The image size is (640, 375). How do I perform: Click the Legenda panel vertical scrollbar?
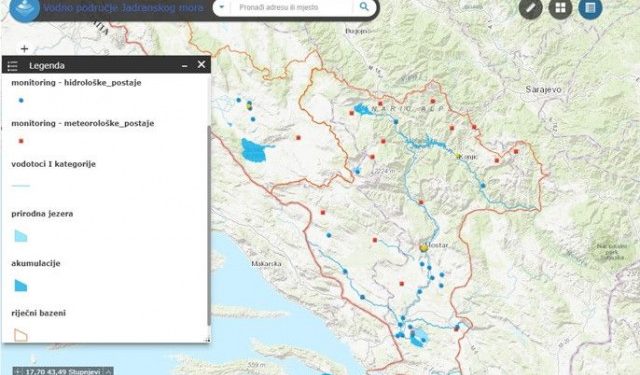click(x=209, y=225)
